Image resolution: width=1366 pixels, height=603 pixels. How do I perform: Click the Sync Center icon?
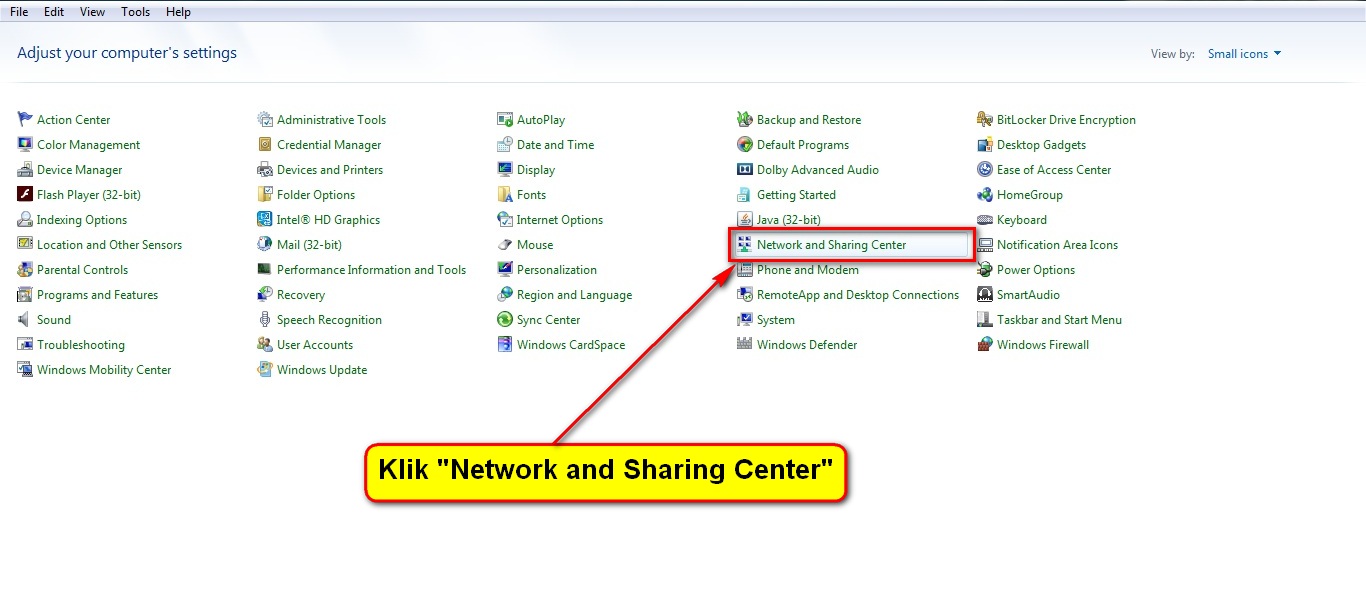click(505, 320)
